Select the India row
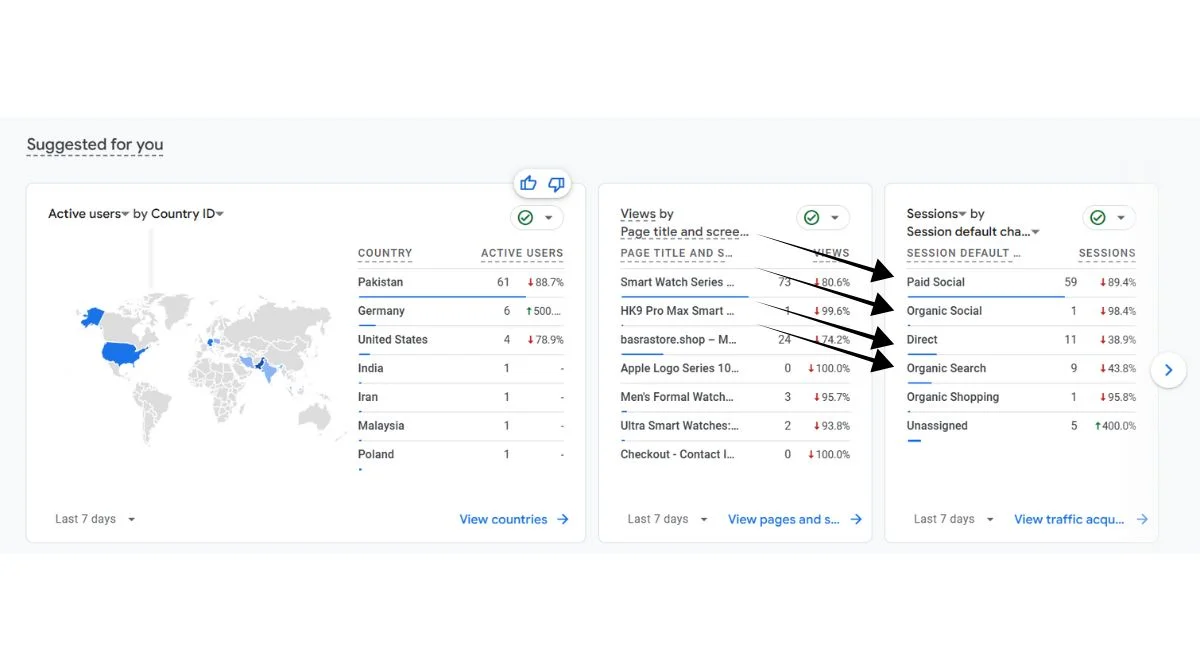 click(x=461, y=368)
